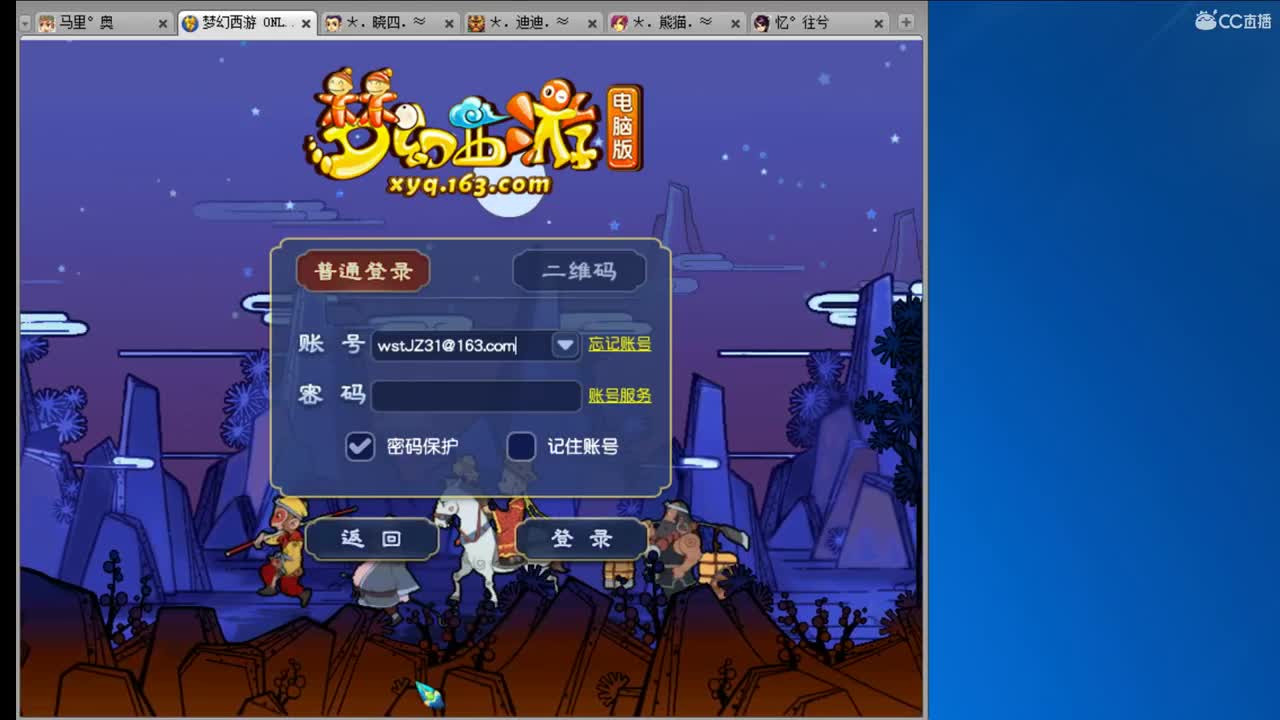The width and height of the screenshot is (1280, 720).
Task: Close the 忆° 往兮 tab
Action: (878, 23)
